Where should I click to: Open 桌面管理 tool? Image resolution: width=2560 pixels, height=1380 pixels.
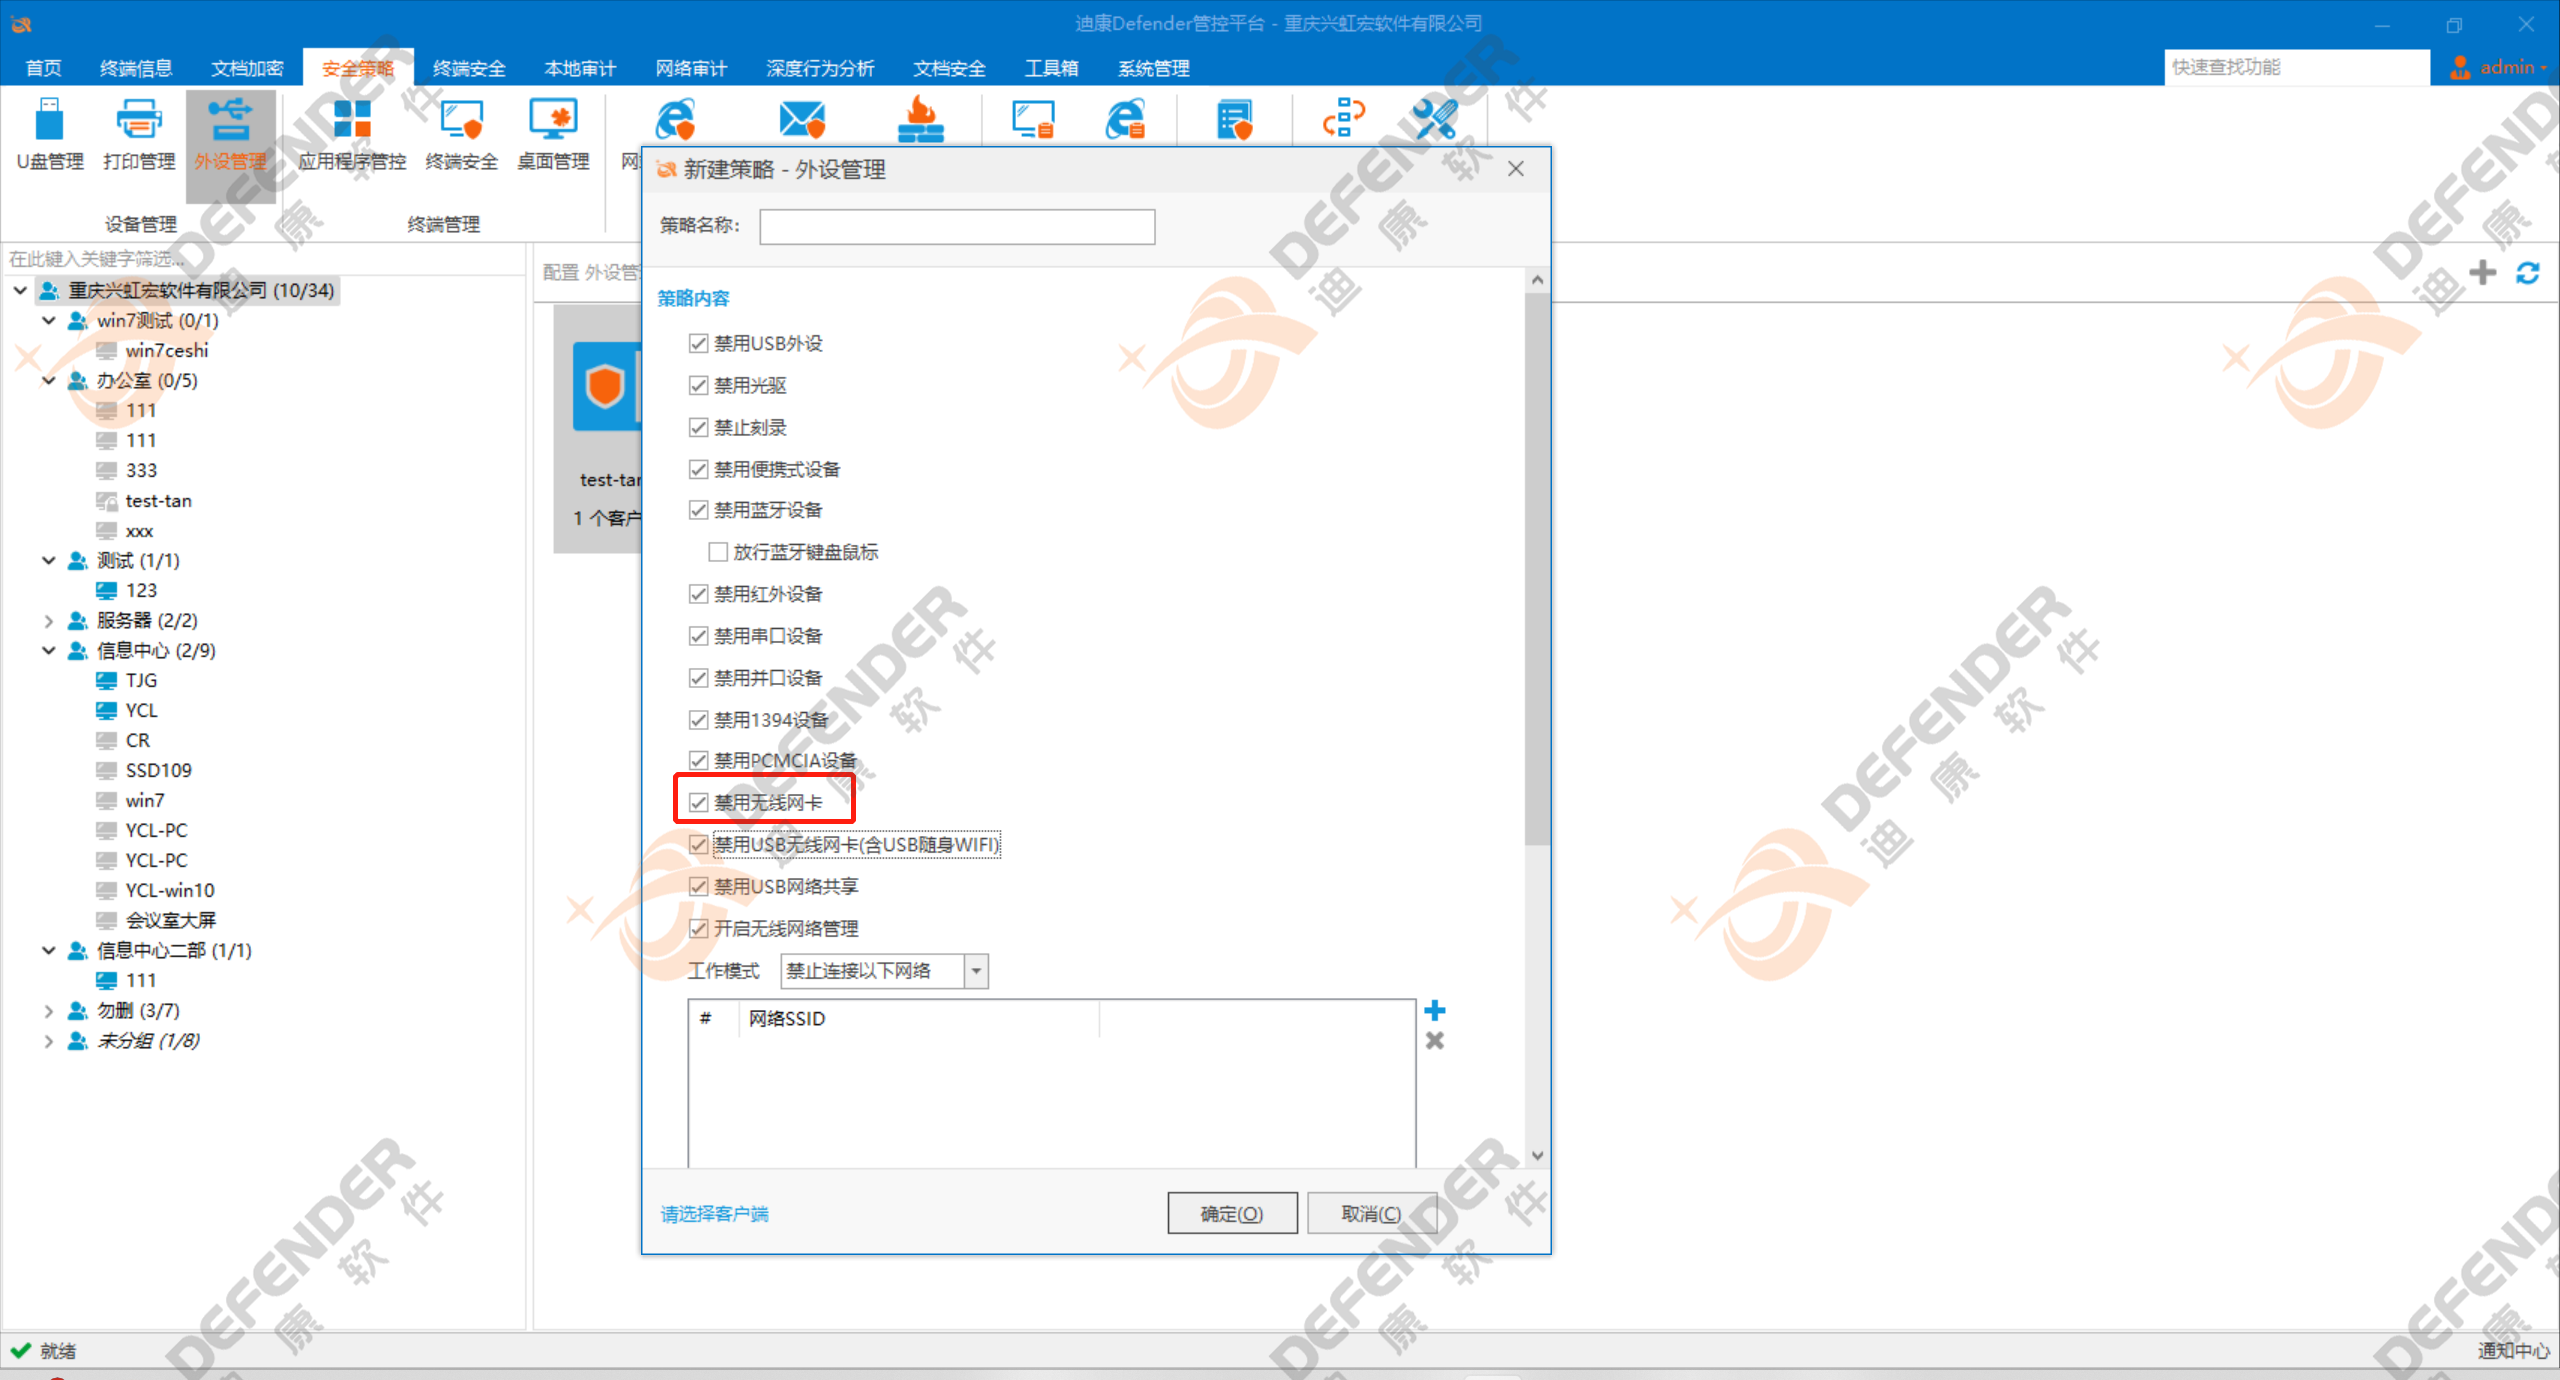click(553, 135)
